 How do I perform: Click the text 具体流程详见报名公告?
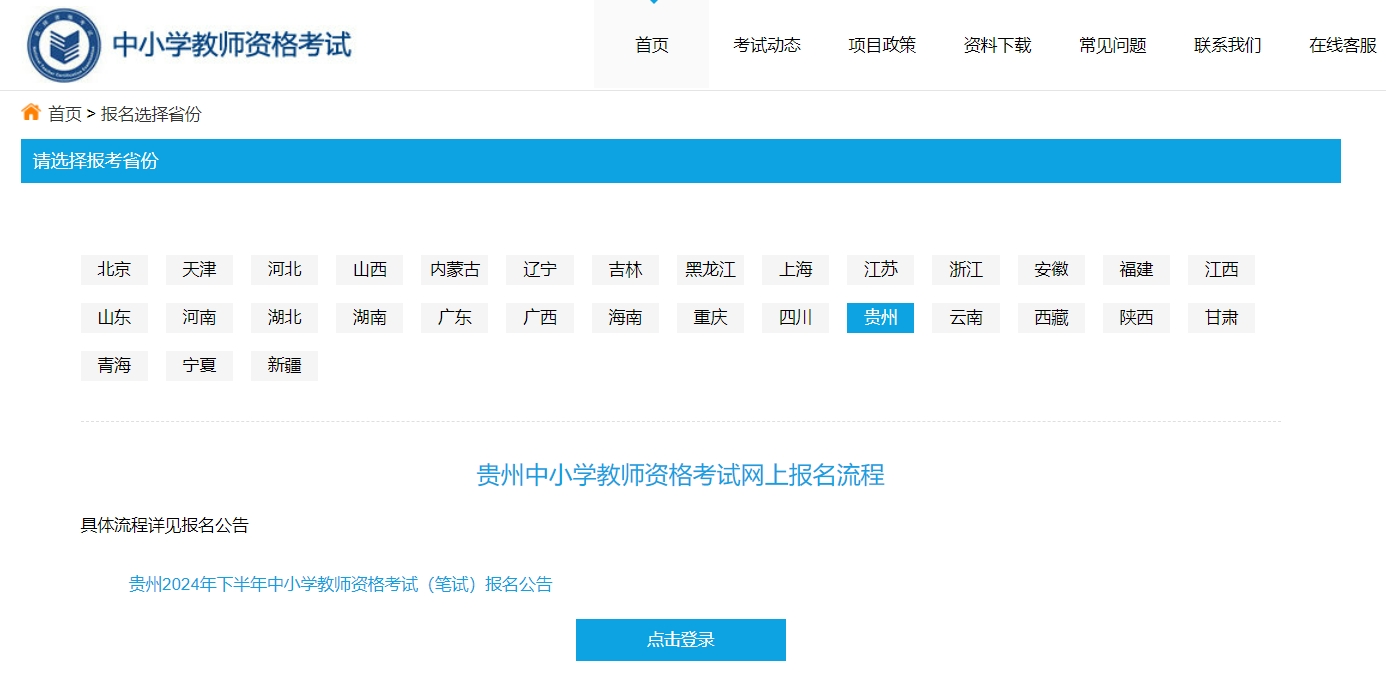click(x=164, y=526)
